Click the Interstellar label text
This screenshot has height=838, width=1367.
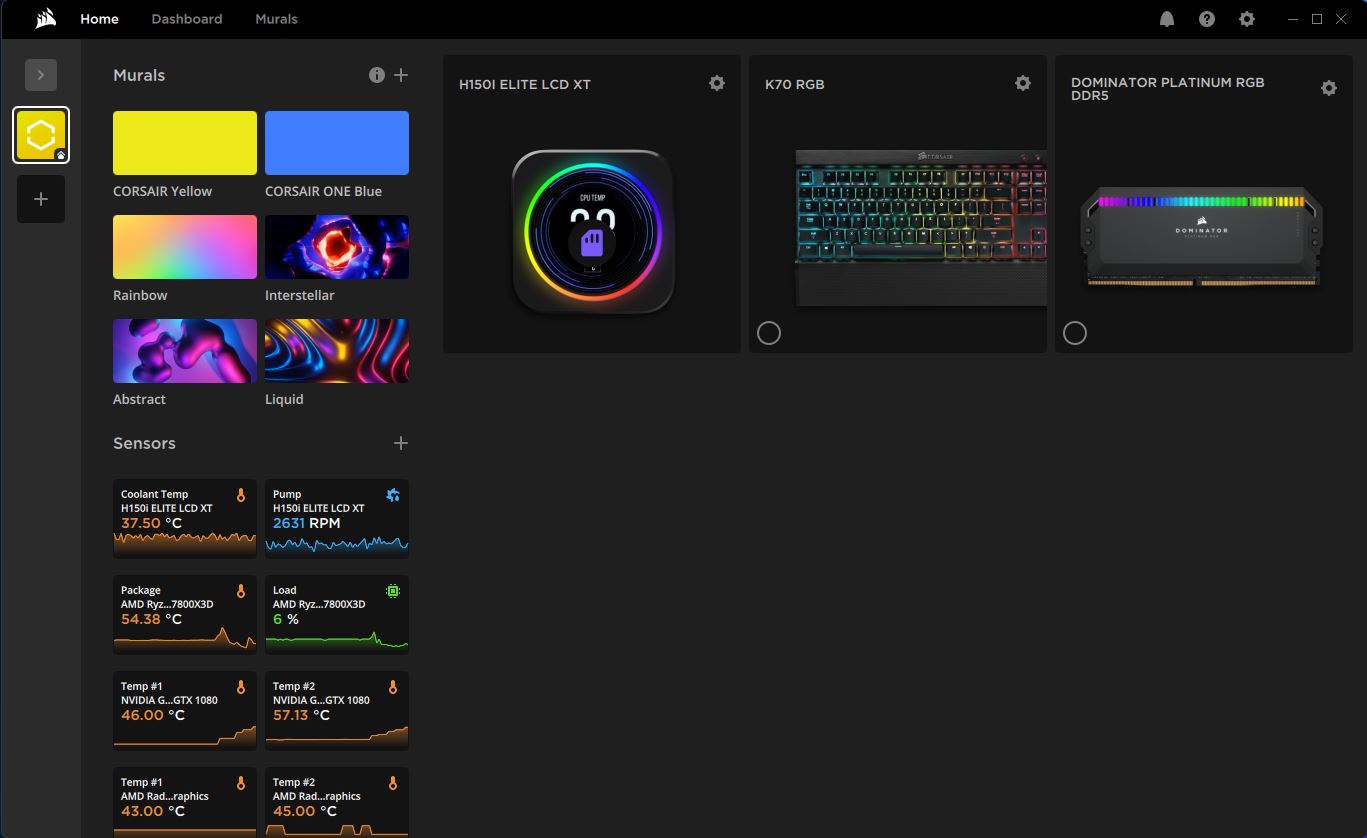pyautogui.click(x=300, y=295)
